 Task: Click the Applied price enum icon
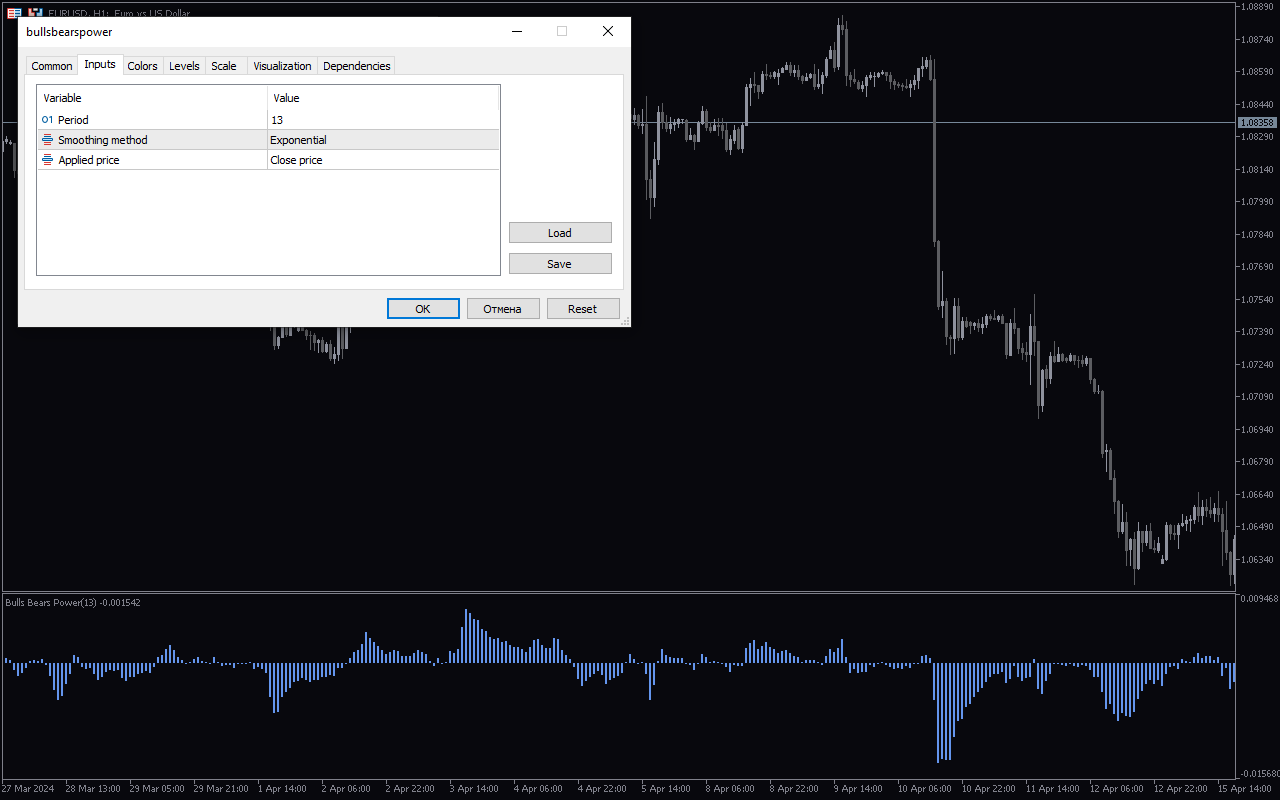click(x=47, y=160)
